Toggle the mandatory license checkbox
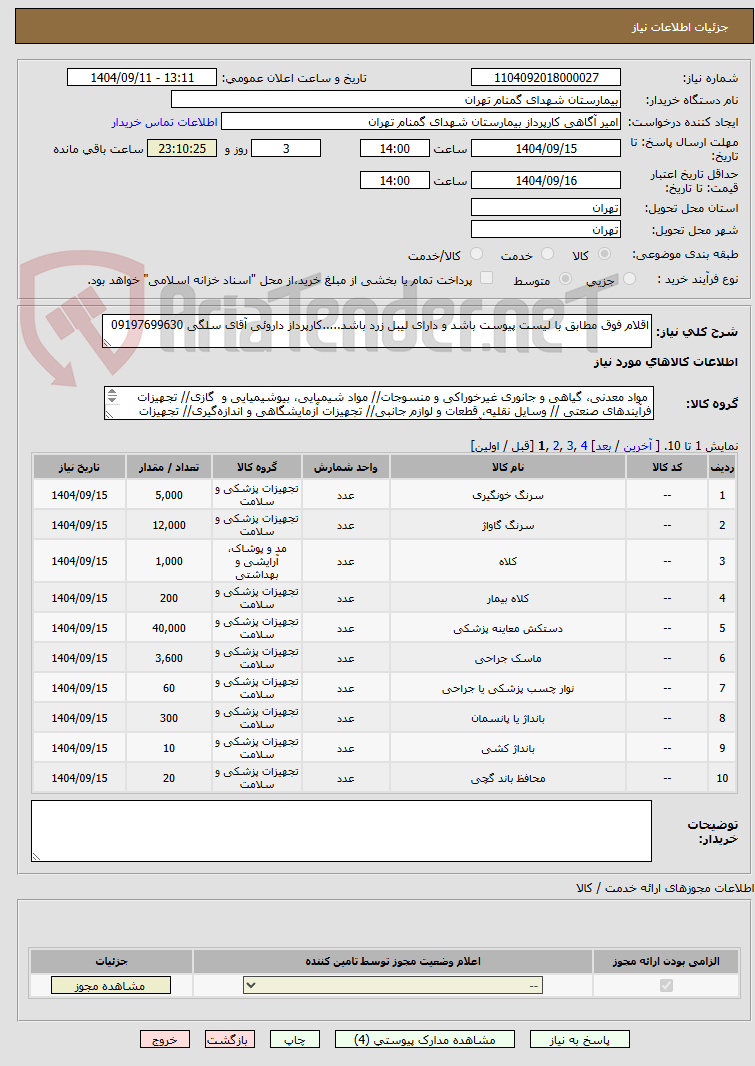755x1066 pixels. (x=666, y=985)
